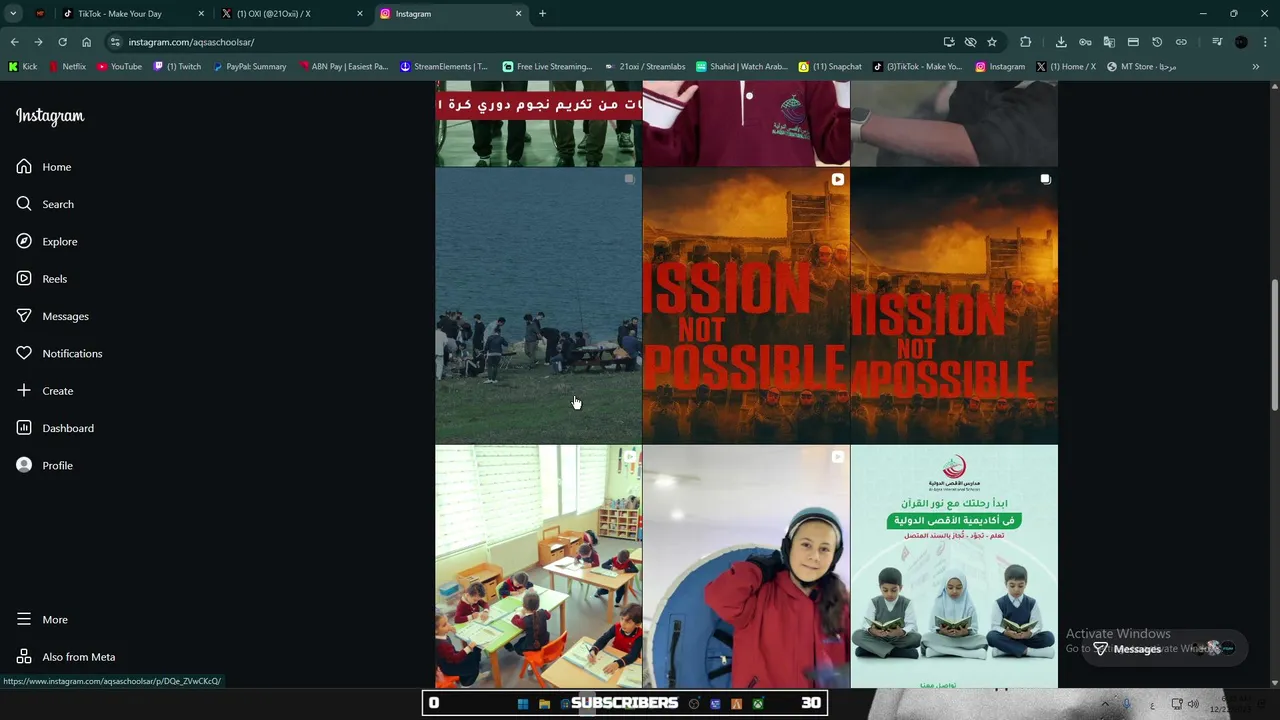
Task: Open the media controls music icon
Action: coord(1217,42)
